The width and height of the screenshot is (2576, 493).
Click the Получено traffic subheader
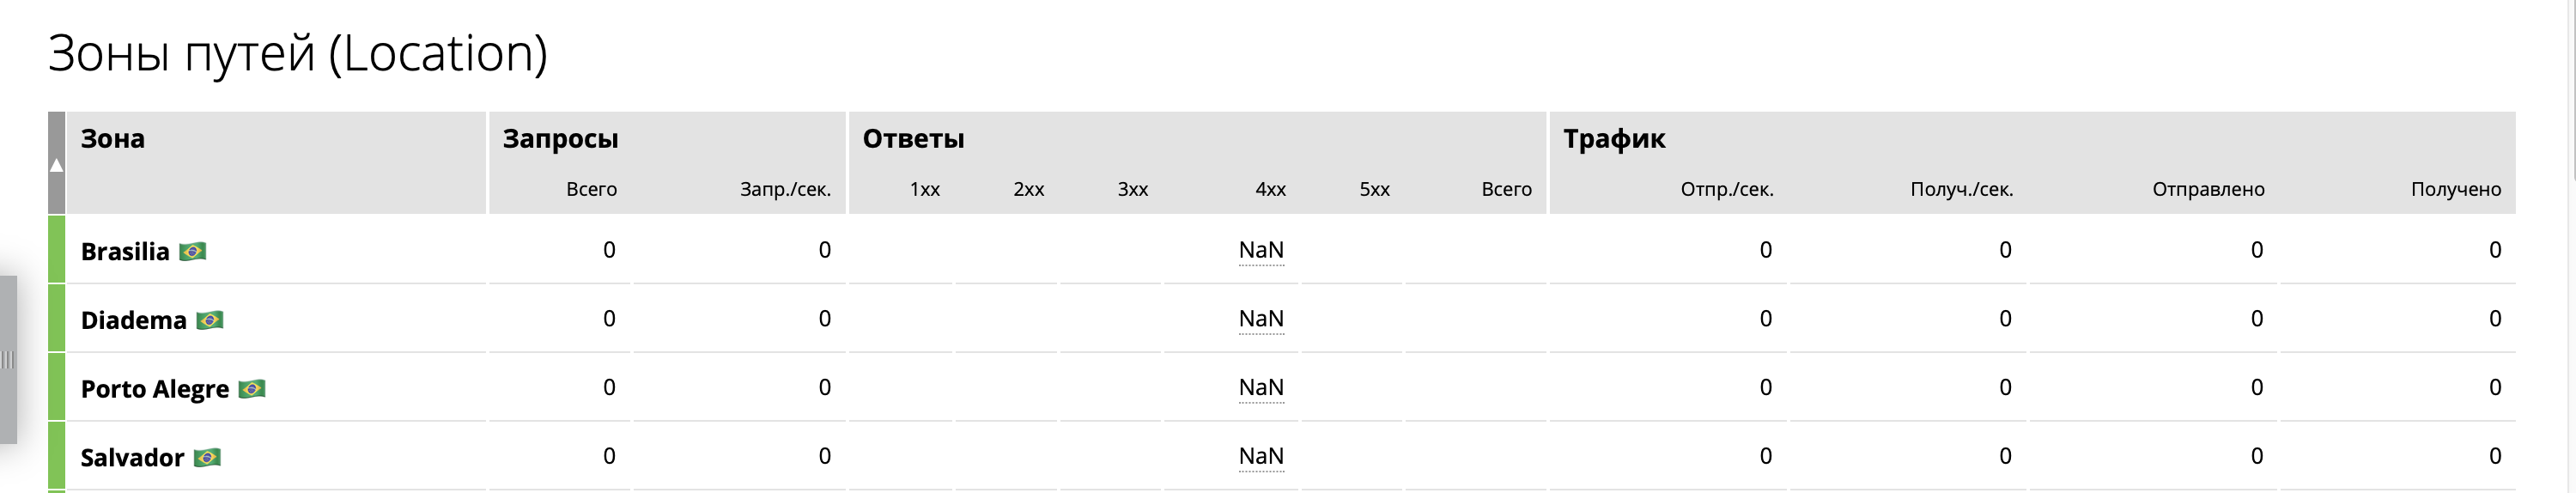coord(2456,189)
